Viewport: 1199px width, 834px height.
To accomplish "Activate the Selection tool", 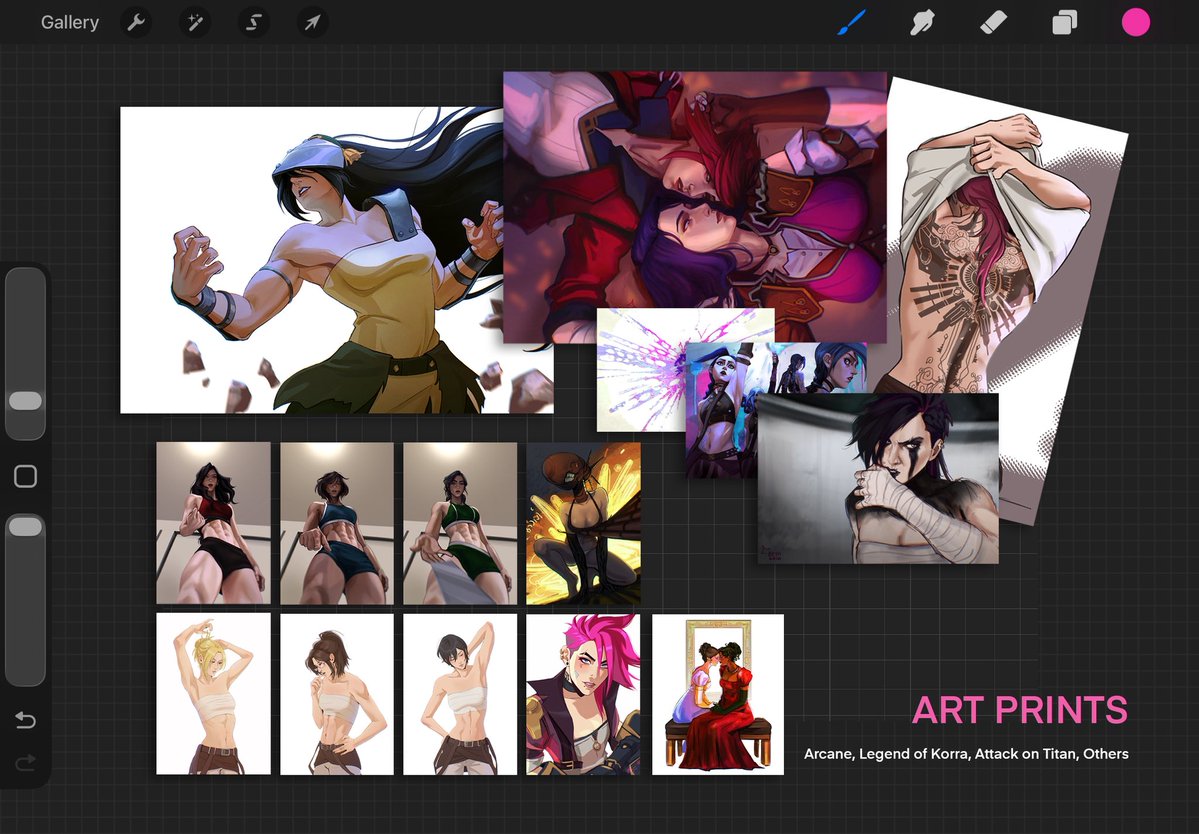I will tap(253, 22).
